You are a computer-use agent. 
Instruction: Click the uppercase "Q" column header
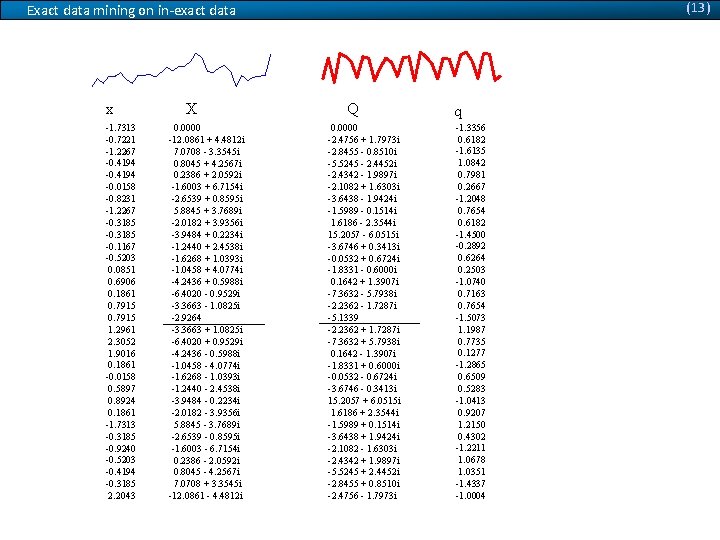coord(353,109)
